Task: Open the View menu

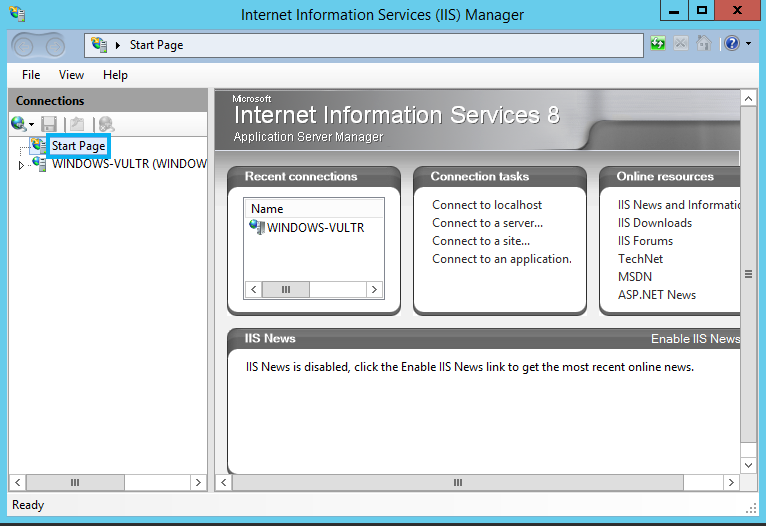Action: pos(71,75)
